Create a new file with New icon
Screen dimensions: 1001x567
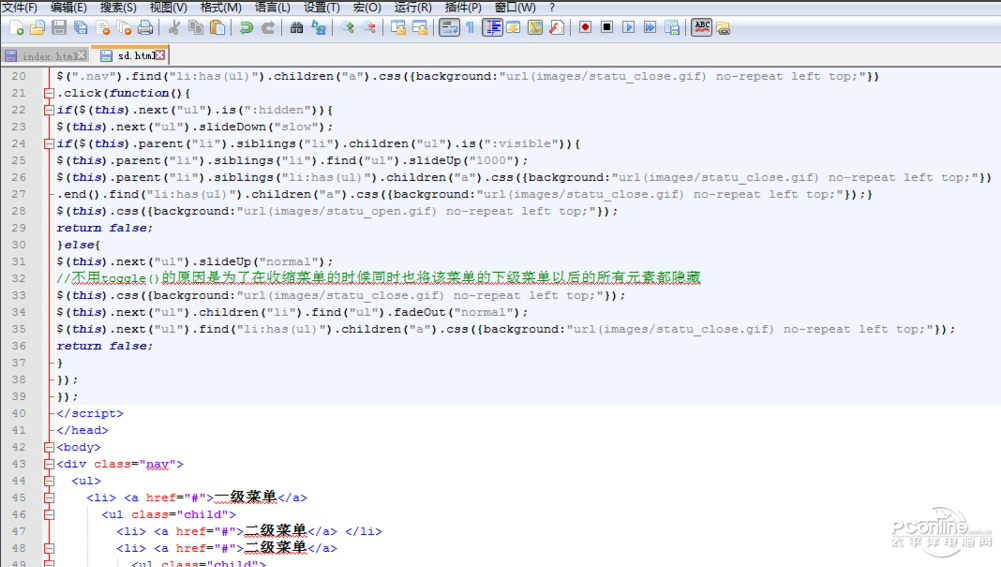[17, 27]
